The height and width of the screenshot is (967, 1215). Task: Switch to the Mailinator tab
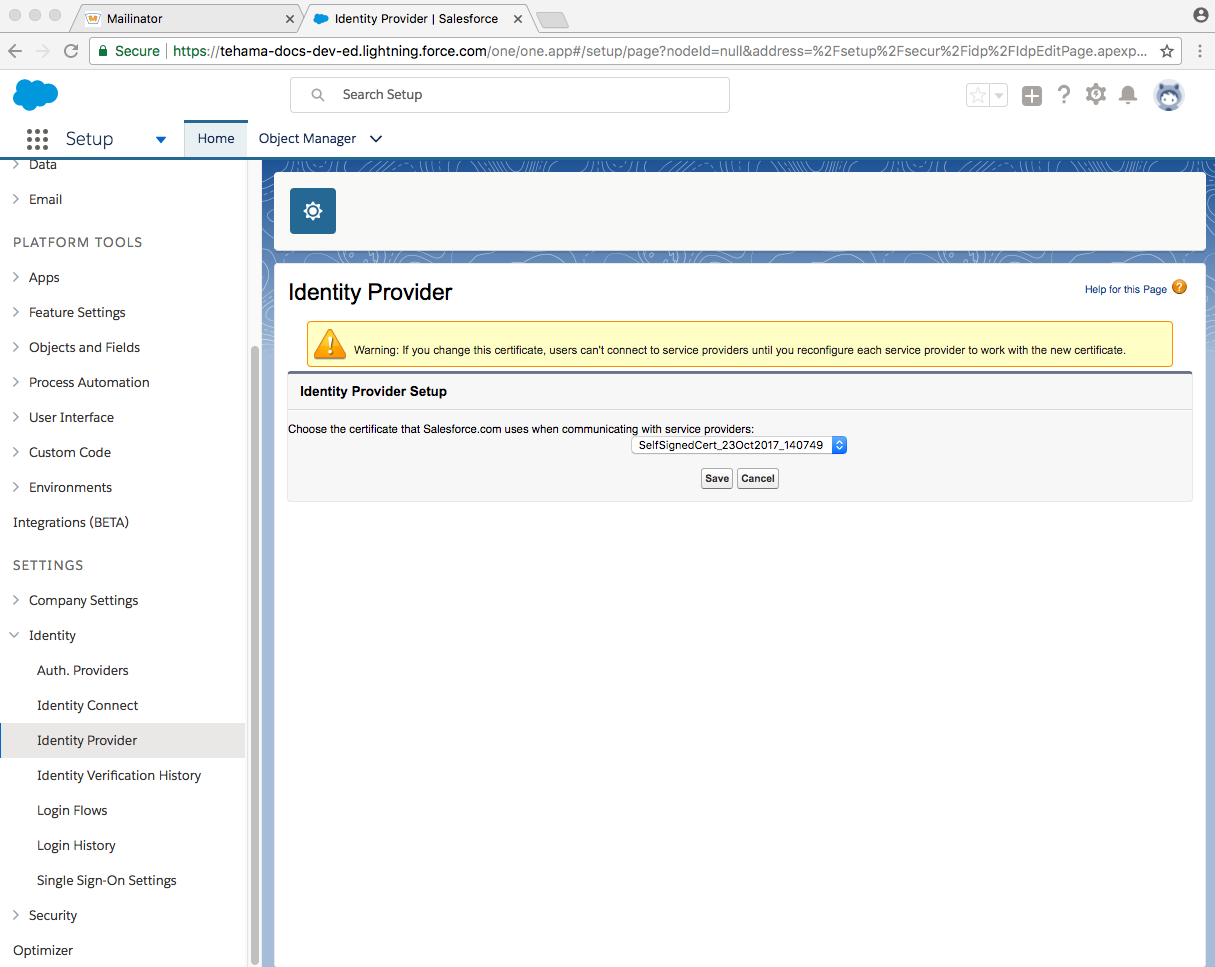pos(186,19)
